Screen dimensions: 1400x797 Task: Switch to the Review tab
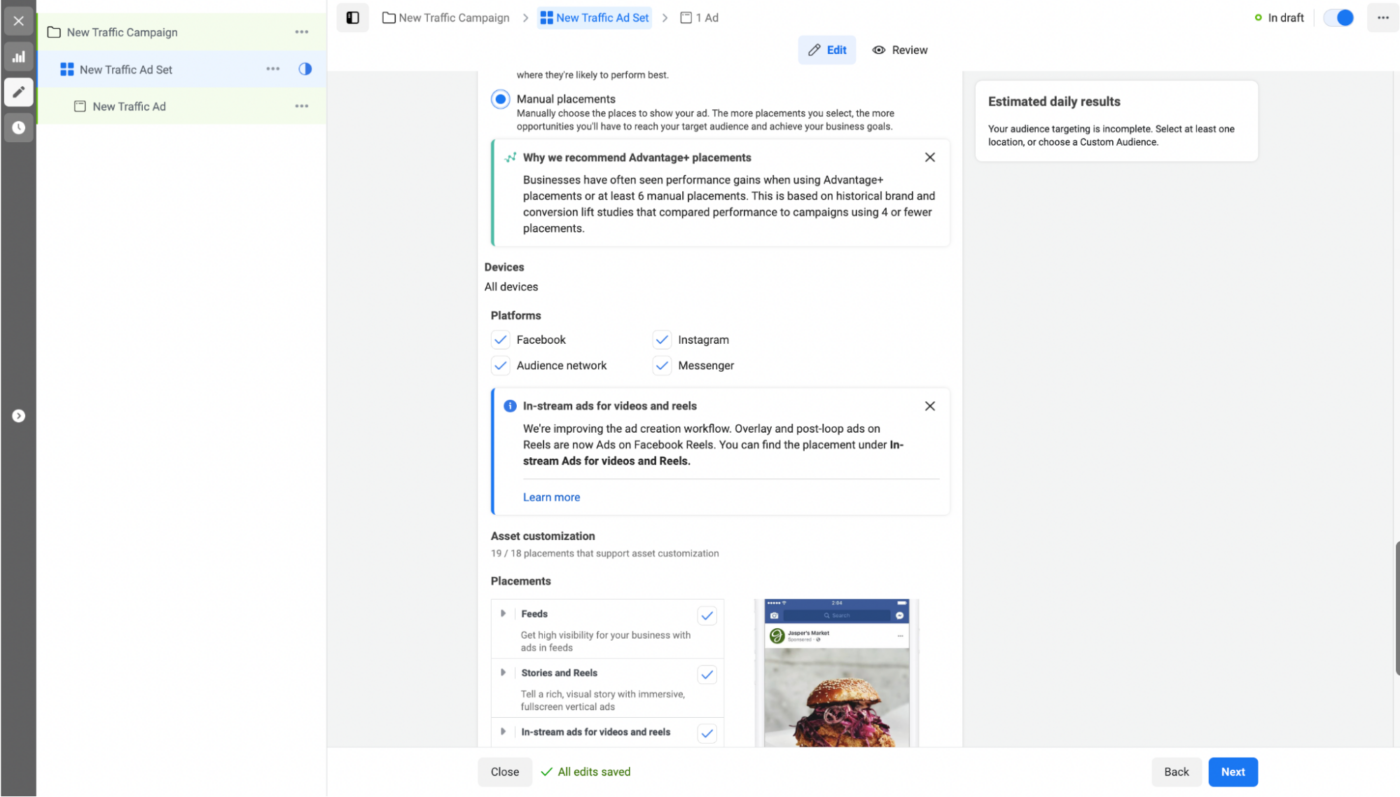(x=899, y=49)
